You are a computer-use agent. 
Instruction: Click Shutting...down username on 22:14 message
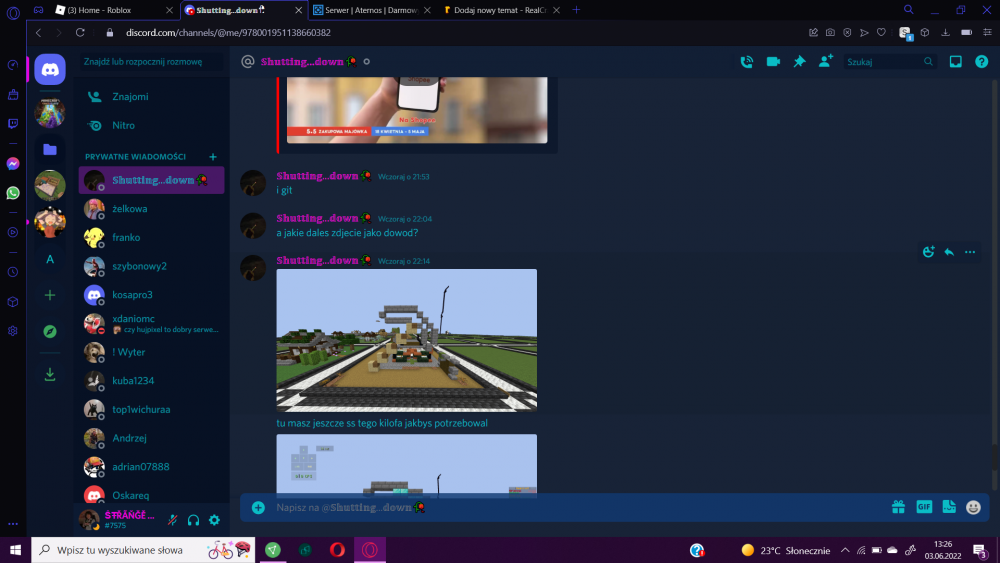click(317, 260)
